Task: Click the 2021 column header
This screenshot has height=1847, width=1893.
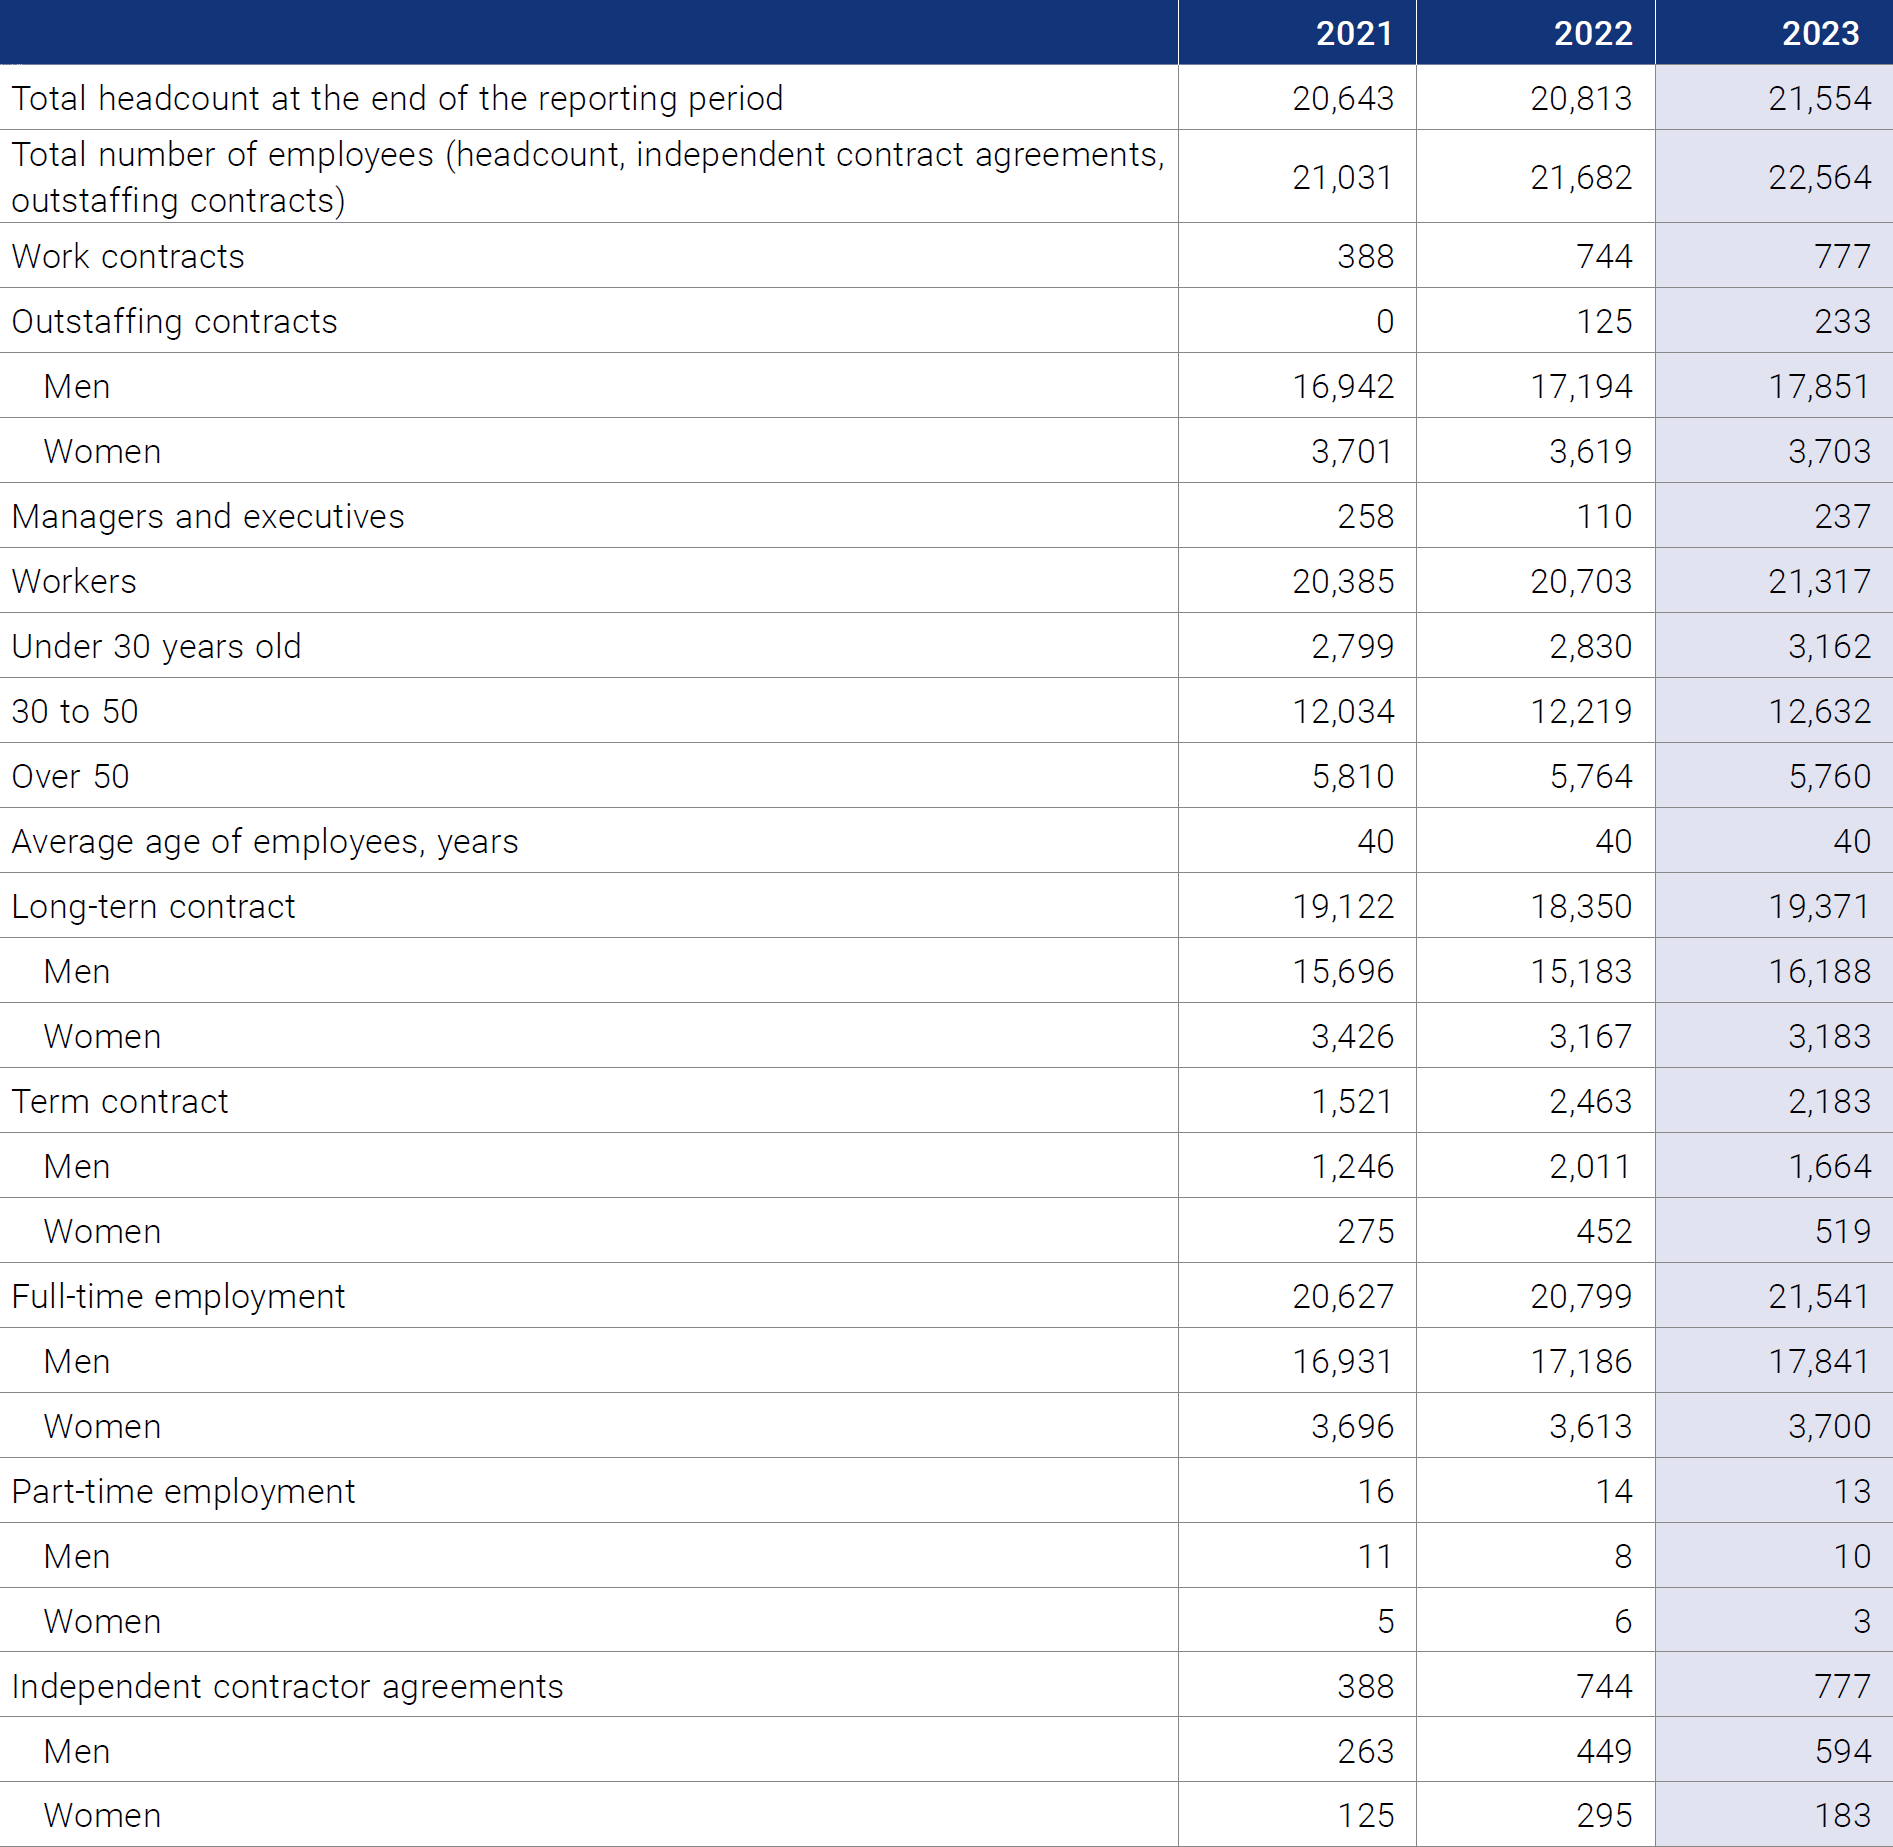Action: click(x=1354, y=33)
